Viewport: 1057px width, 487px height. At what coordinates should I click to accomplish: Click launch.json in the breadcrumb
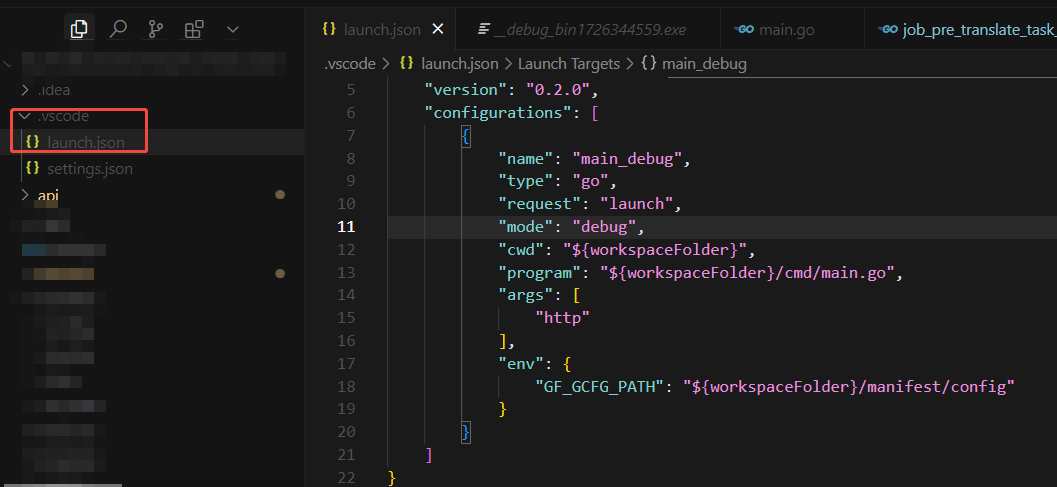tap(460, 64)
